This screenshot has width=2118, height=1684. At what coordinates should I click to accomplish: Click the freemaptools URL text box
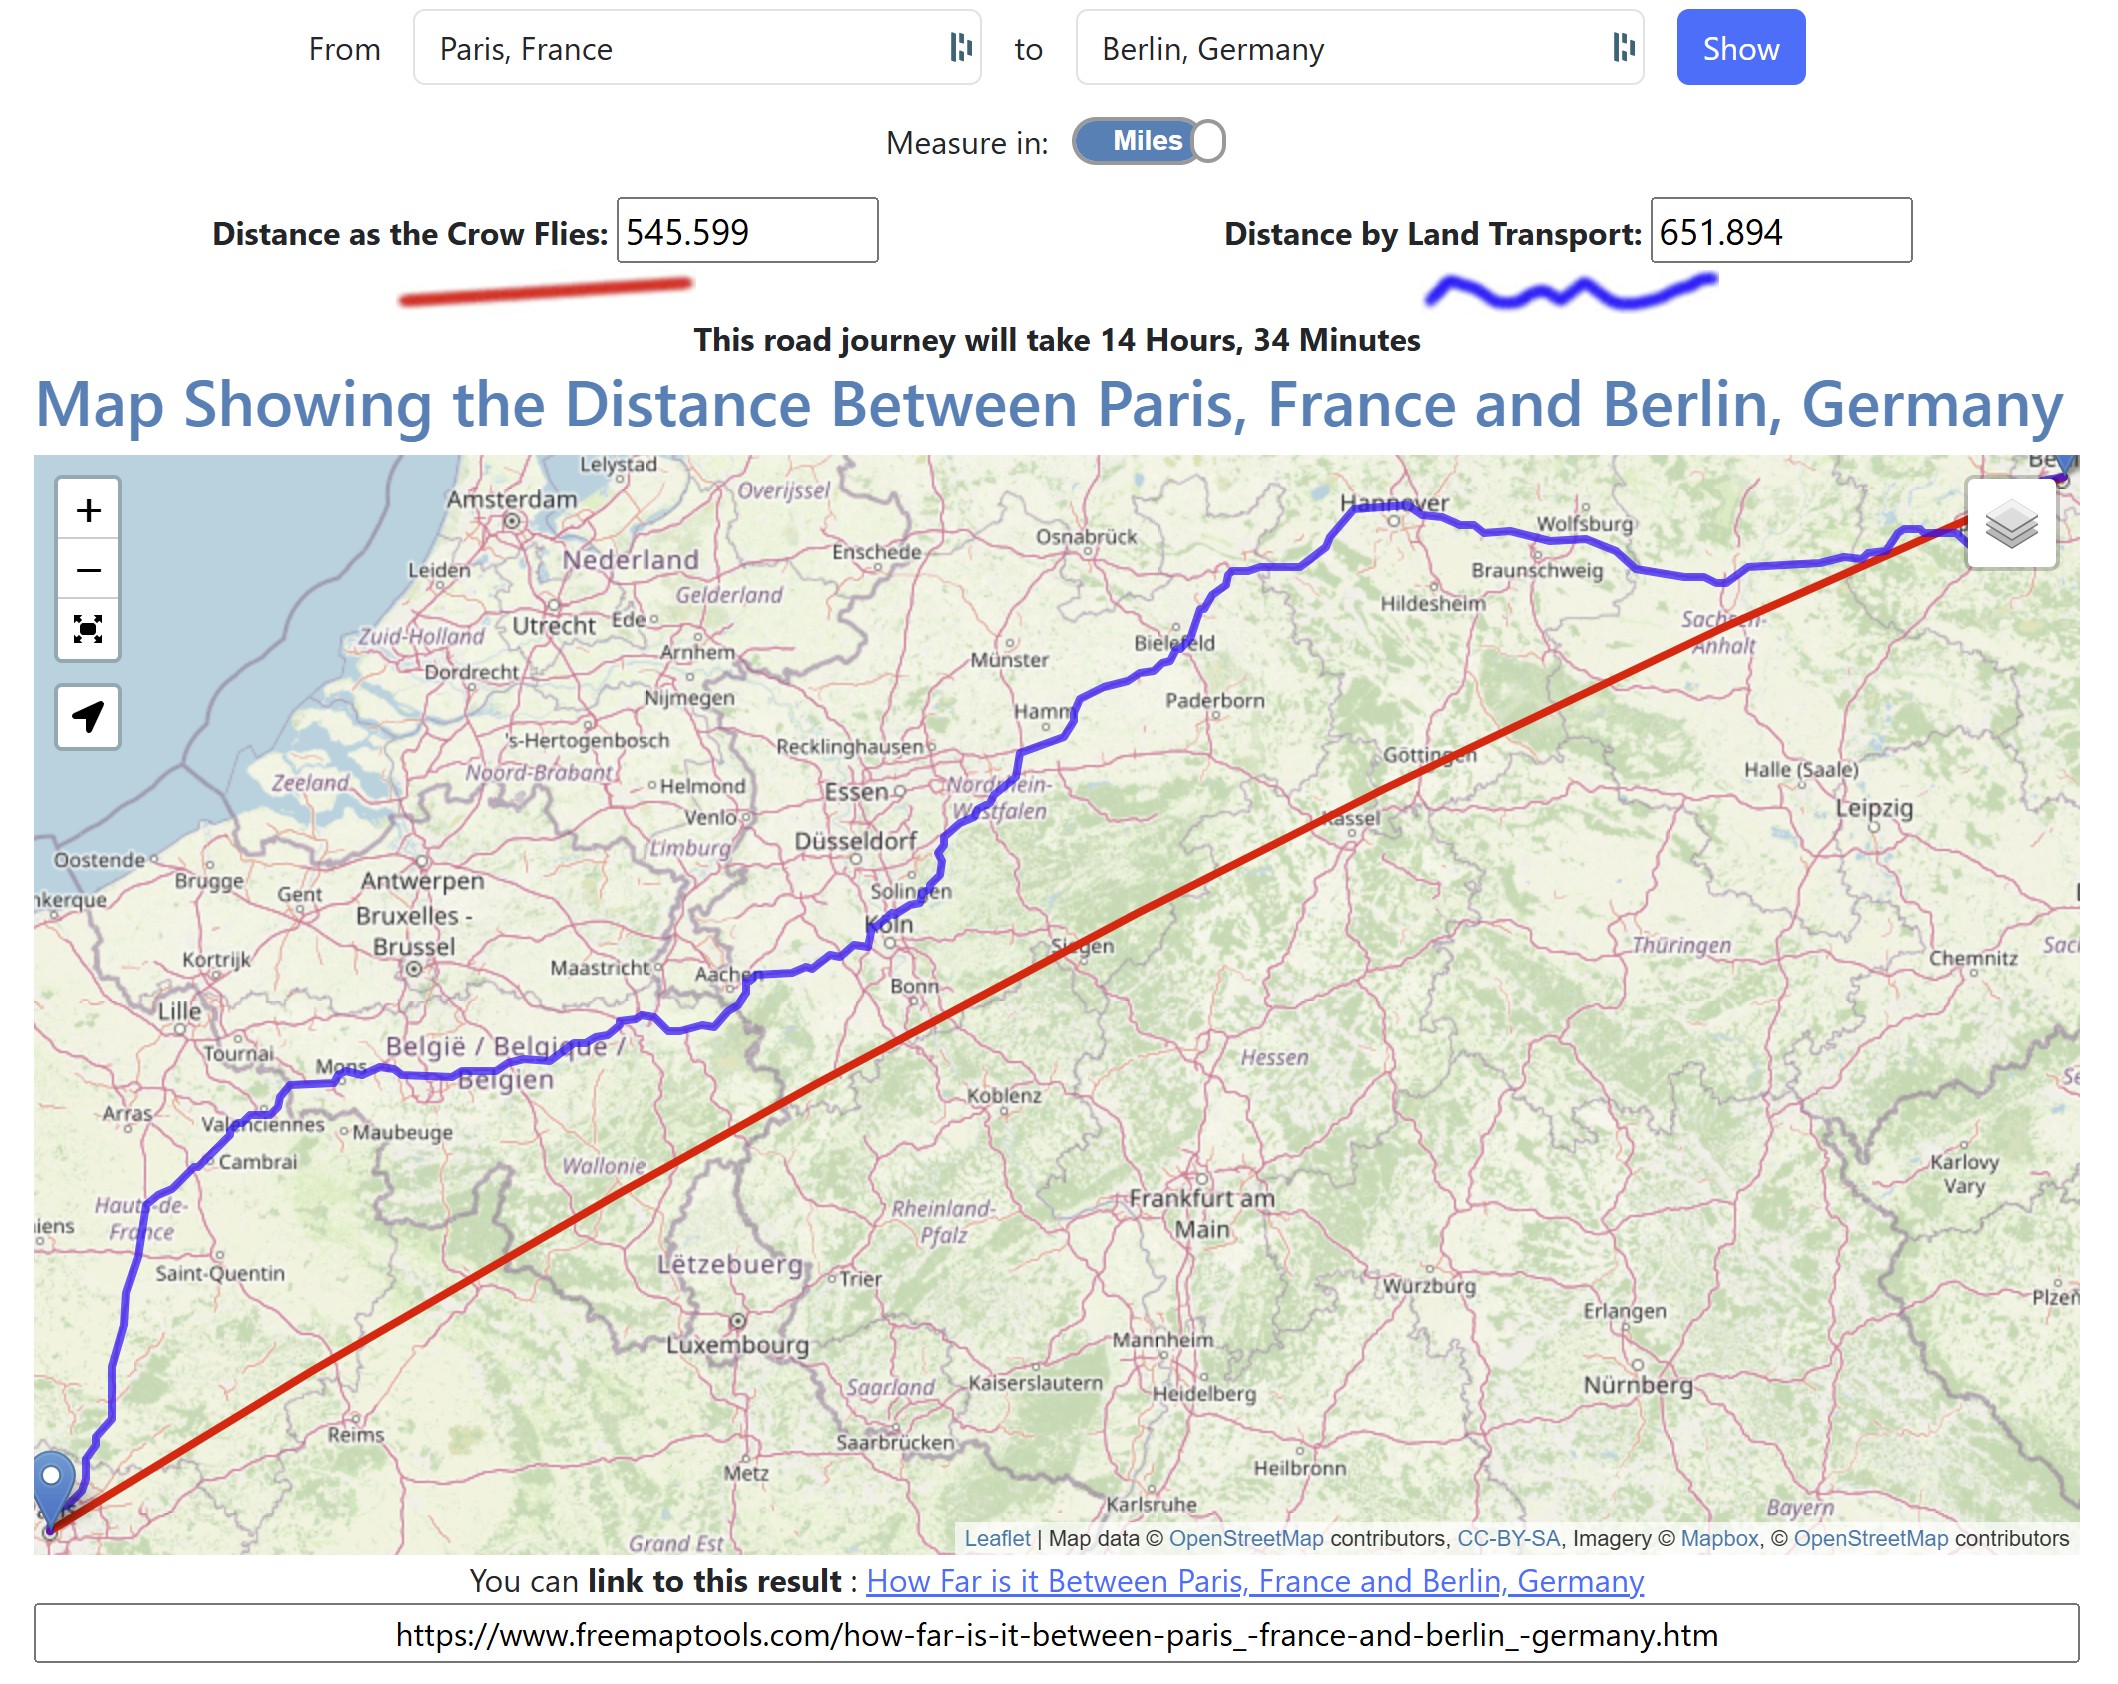pos(1057,1634)
